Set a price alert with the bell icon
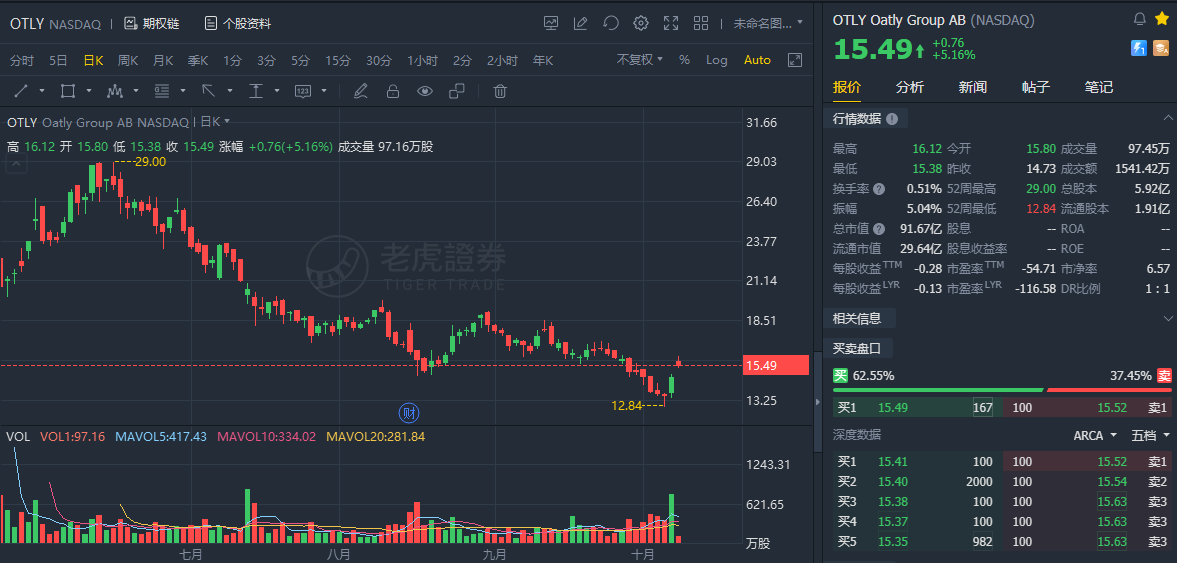 pos(1139,19)
